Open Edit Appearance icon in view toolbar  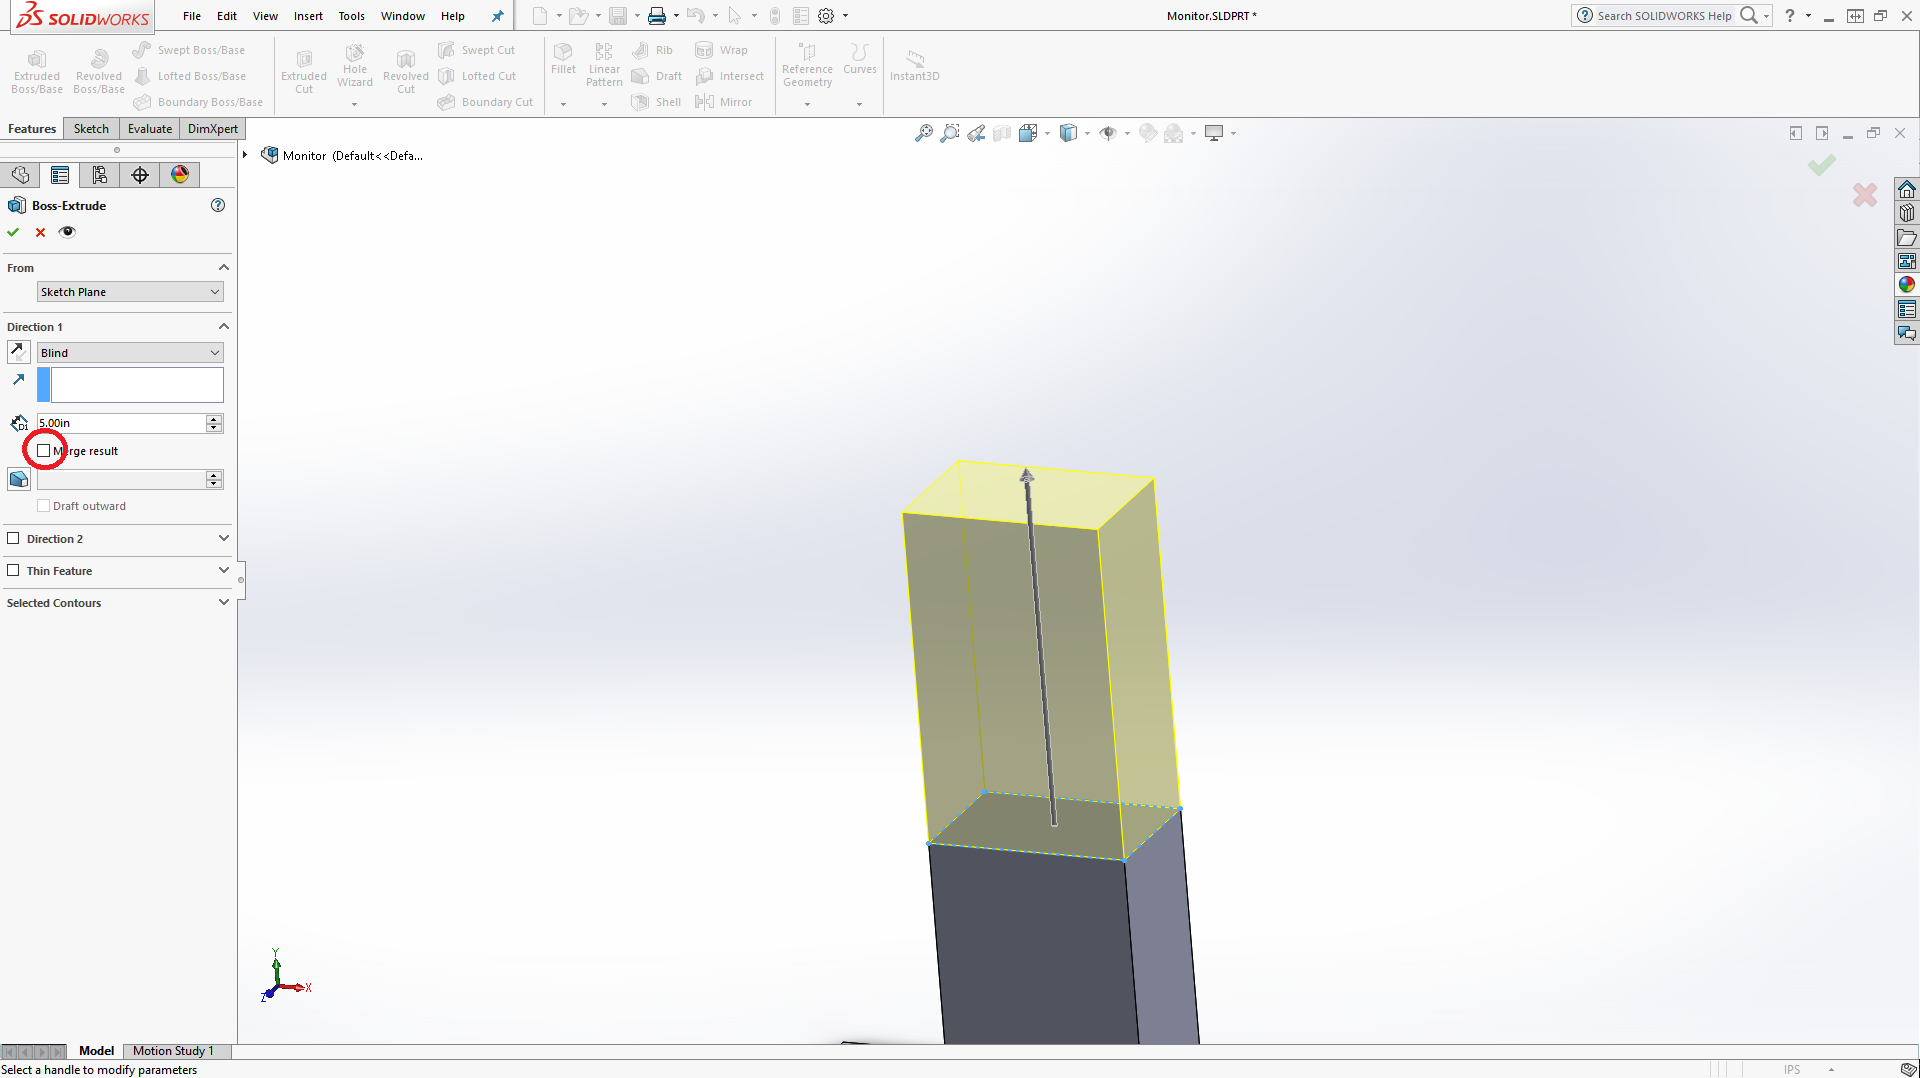(x=1148, y=133)
